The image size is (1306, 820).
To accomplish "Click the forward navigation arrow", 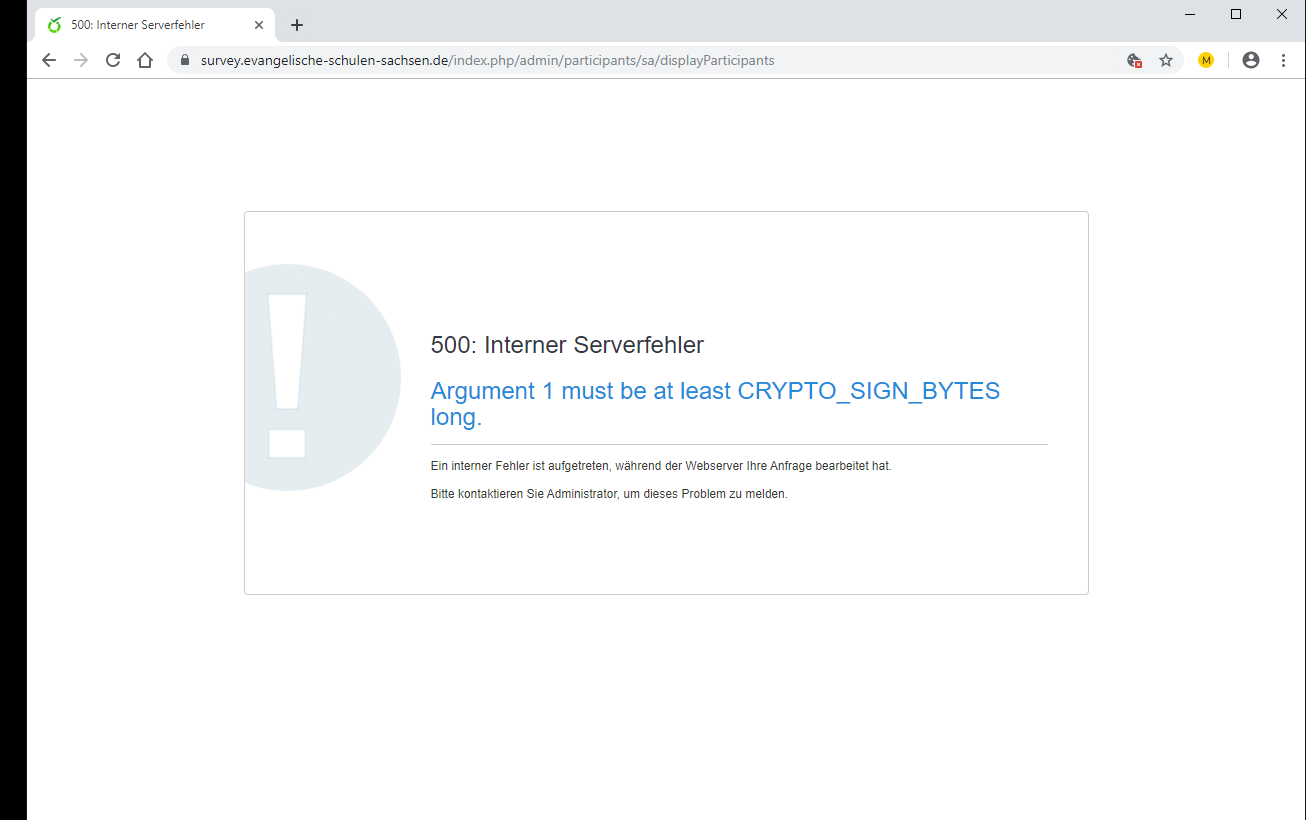I will point(81,60).
